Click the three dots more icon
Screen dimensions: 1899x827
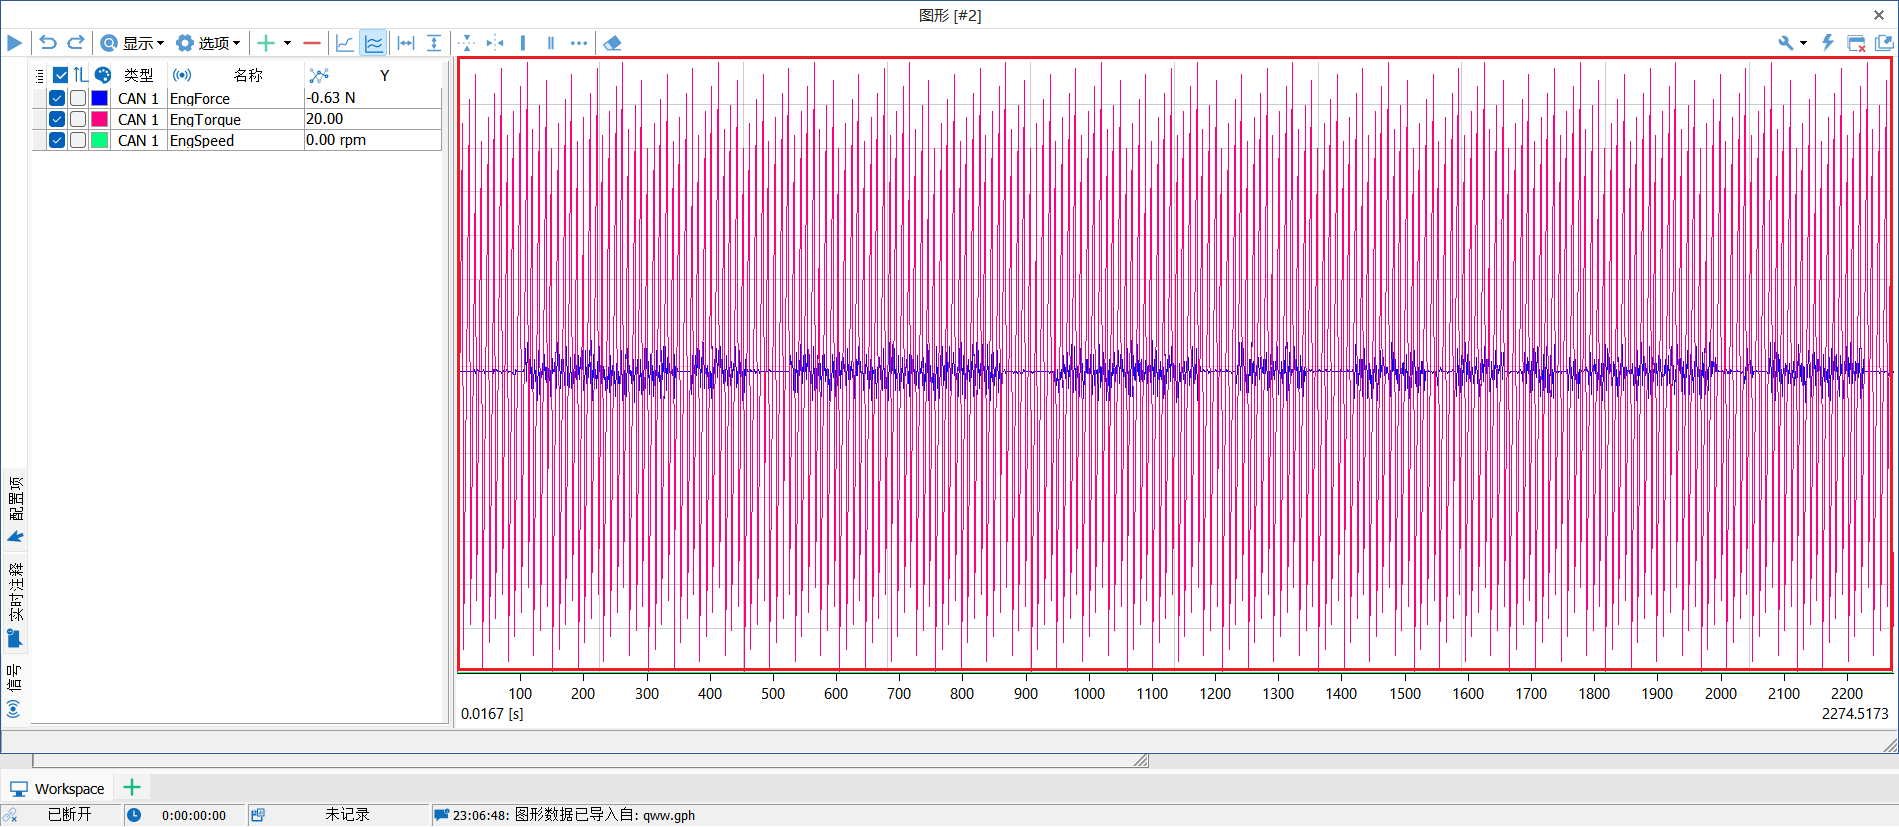[579, 43]
